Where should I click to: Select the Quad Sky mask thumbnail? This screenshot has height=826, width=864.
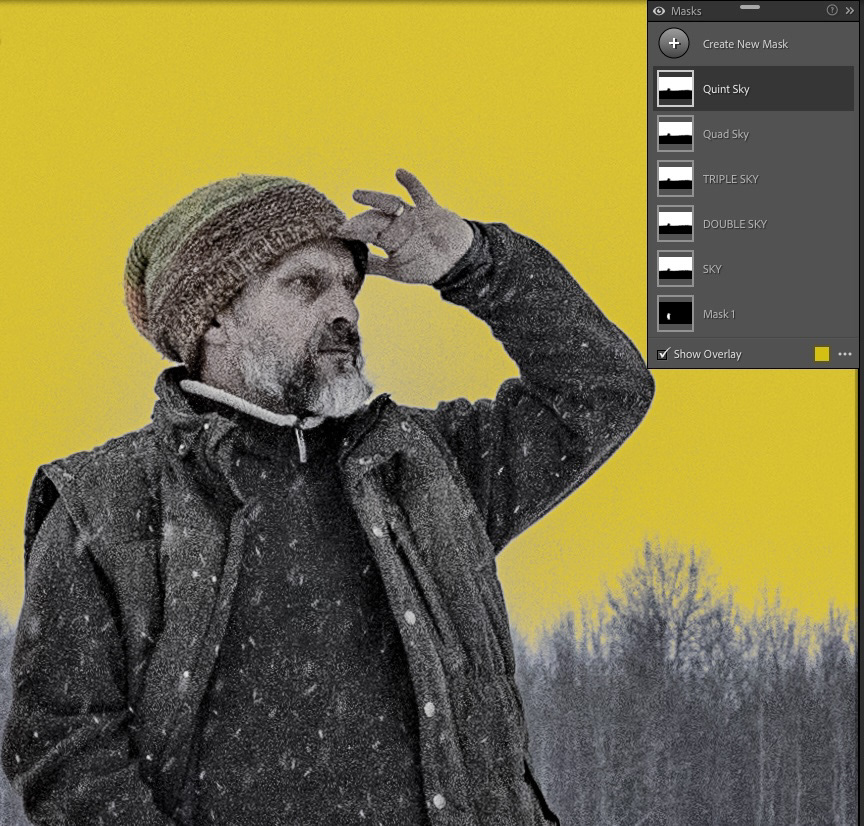point(676,134)
